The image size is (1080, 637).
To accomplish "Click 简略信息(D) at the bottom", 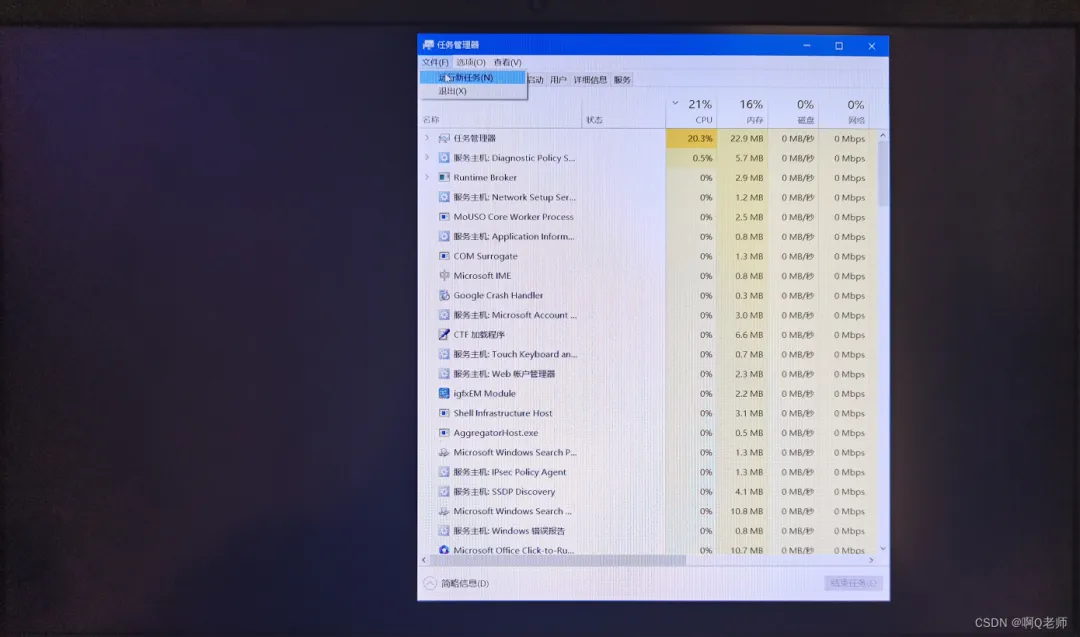I will click(x=458, y=582).
